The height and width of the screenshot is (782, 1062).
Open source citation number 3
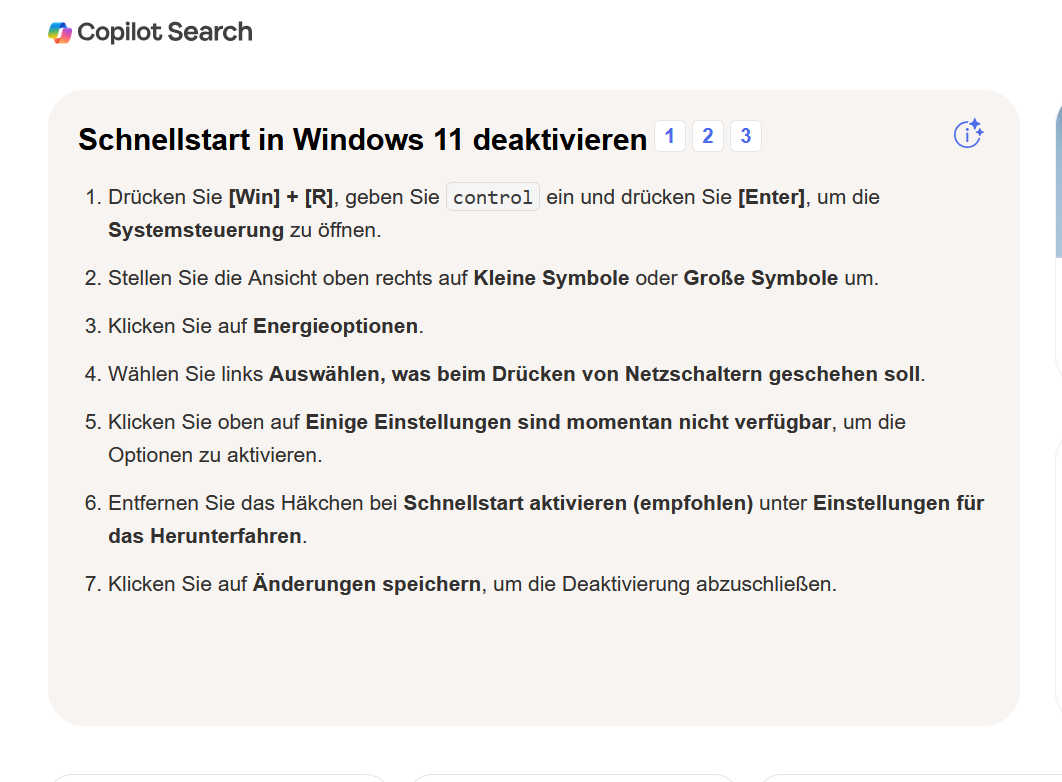[746, 136]
